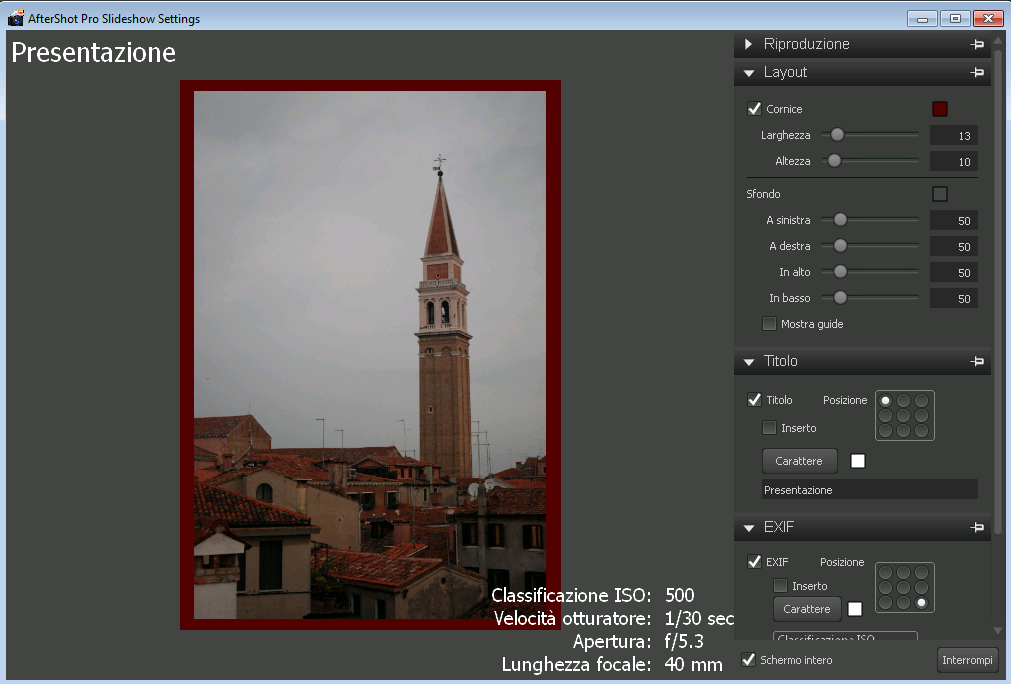Select top-left position for Titolo
Image resolution: width=1011 pixels, height=684 pixels.
coord(885,400)
